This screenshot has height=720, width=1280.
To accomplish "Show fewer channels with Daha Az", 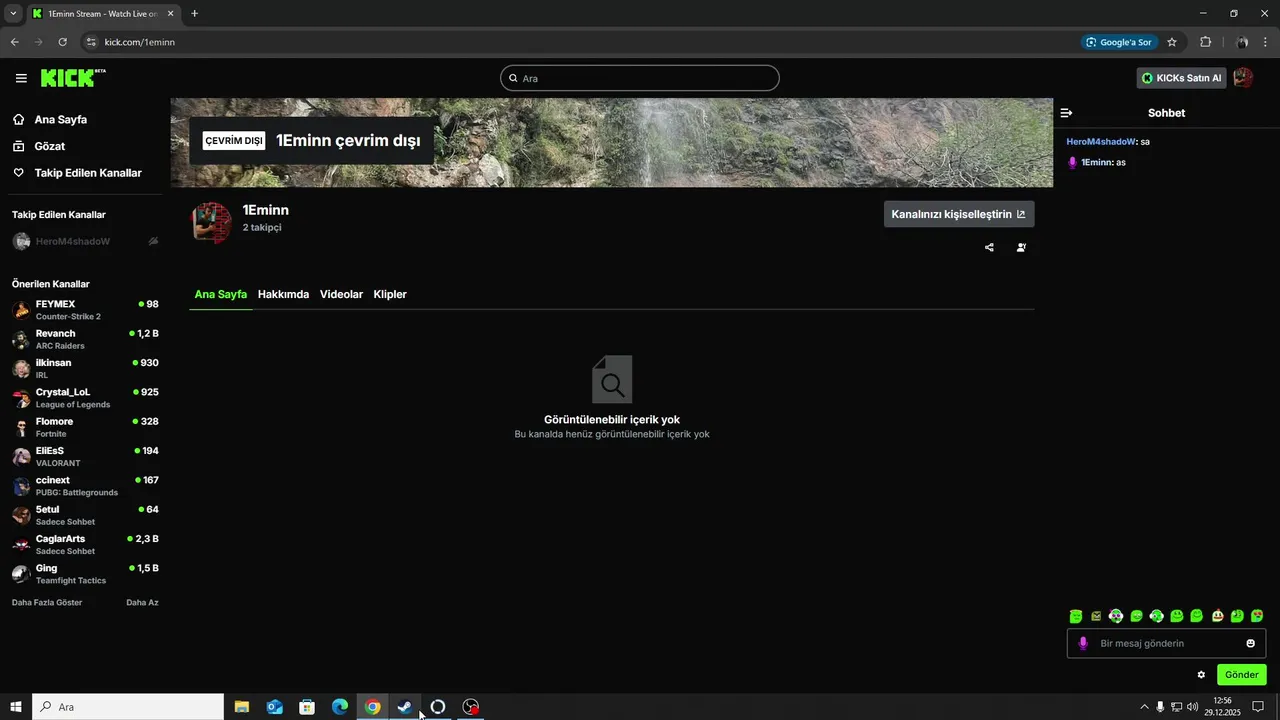I will coord(142,602).
